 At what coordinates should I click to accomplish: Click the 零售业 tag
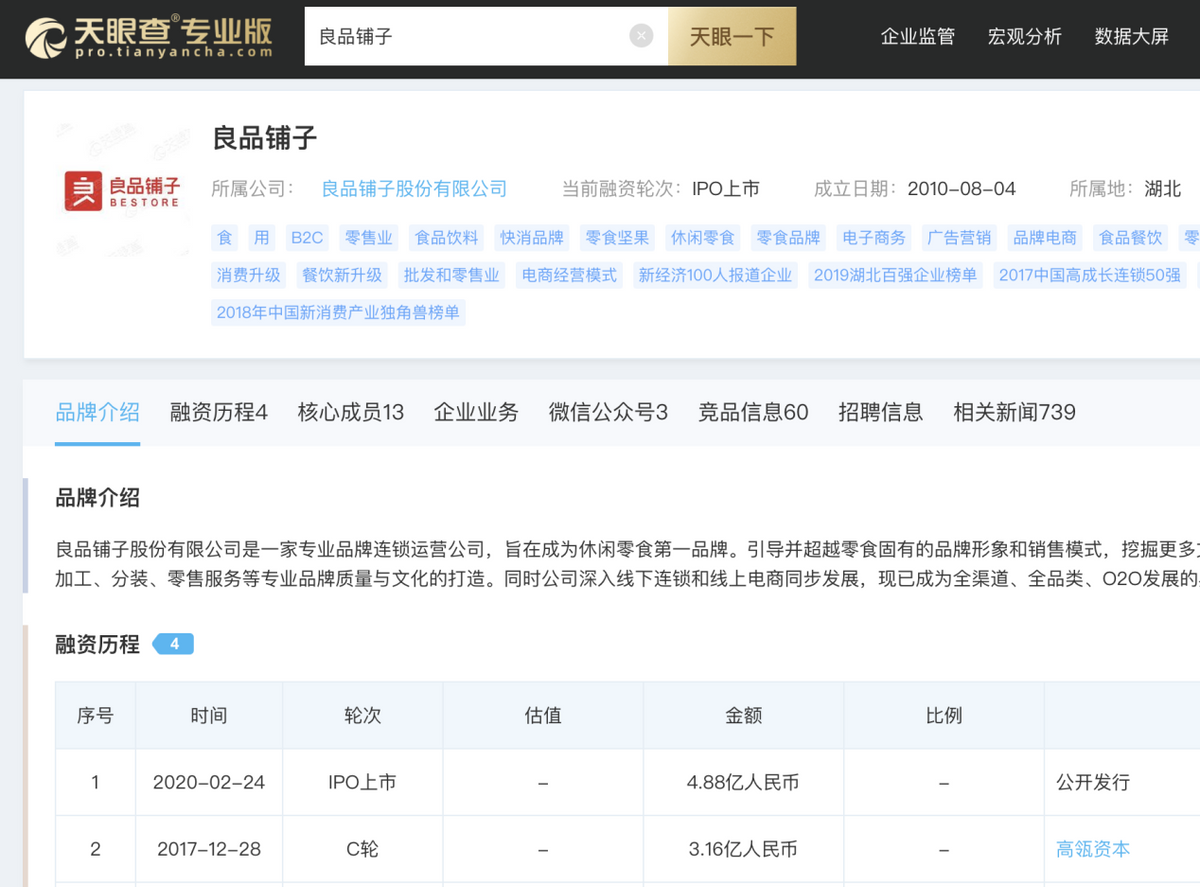369,238
